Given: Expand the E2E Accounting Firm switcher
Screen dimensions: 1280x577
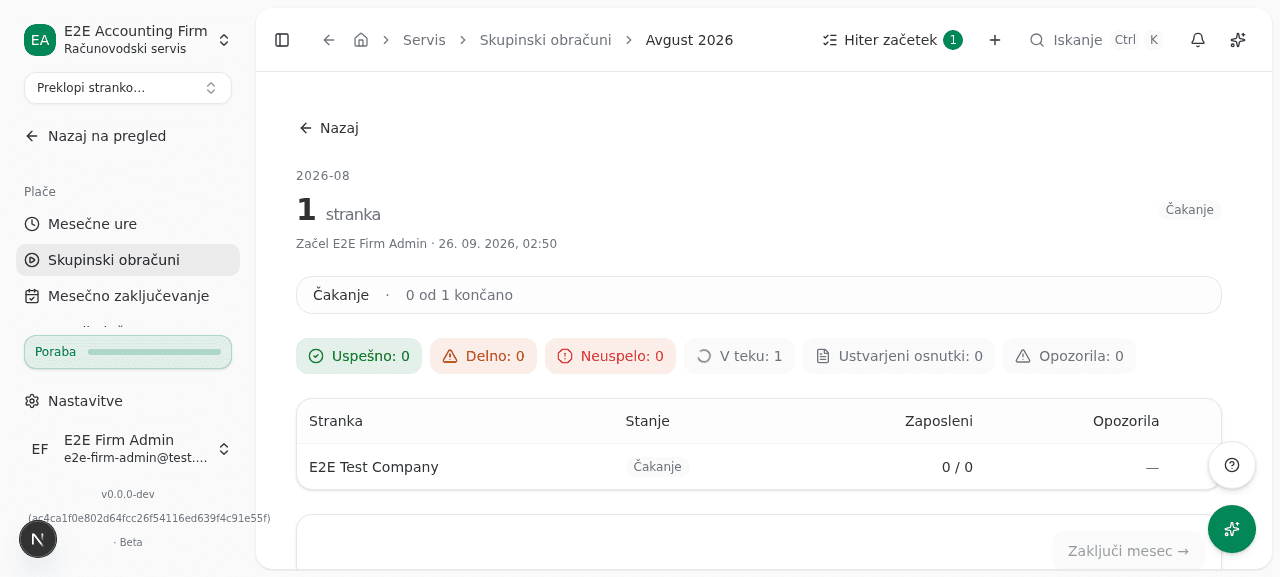Looking at the screenshot, I should 128,40.
